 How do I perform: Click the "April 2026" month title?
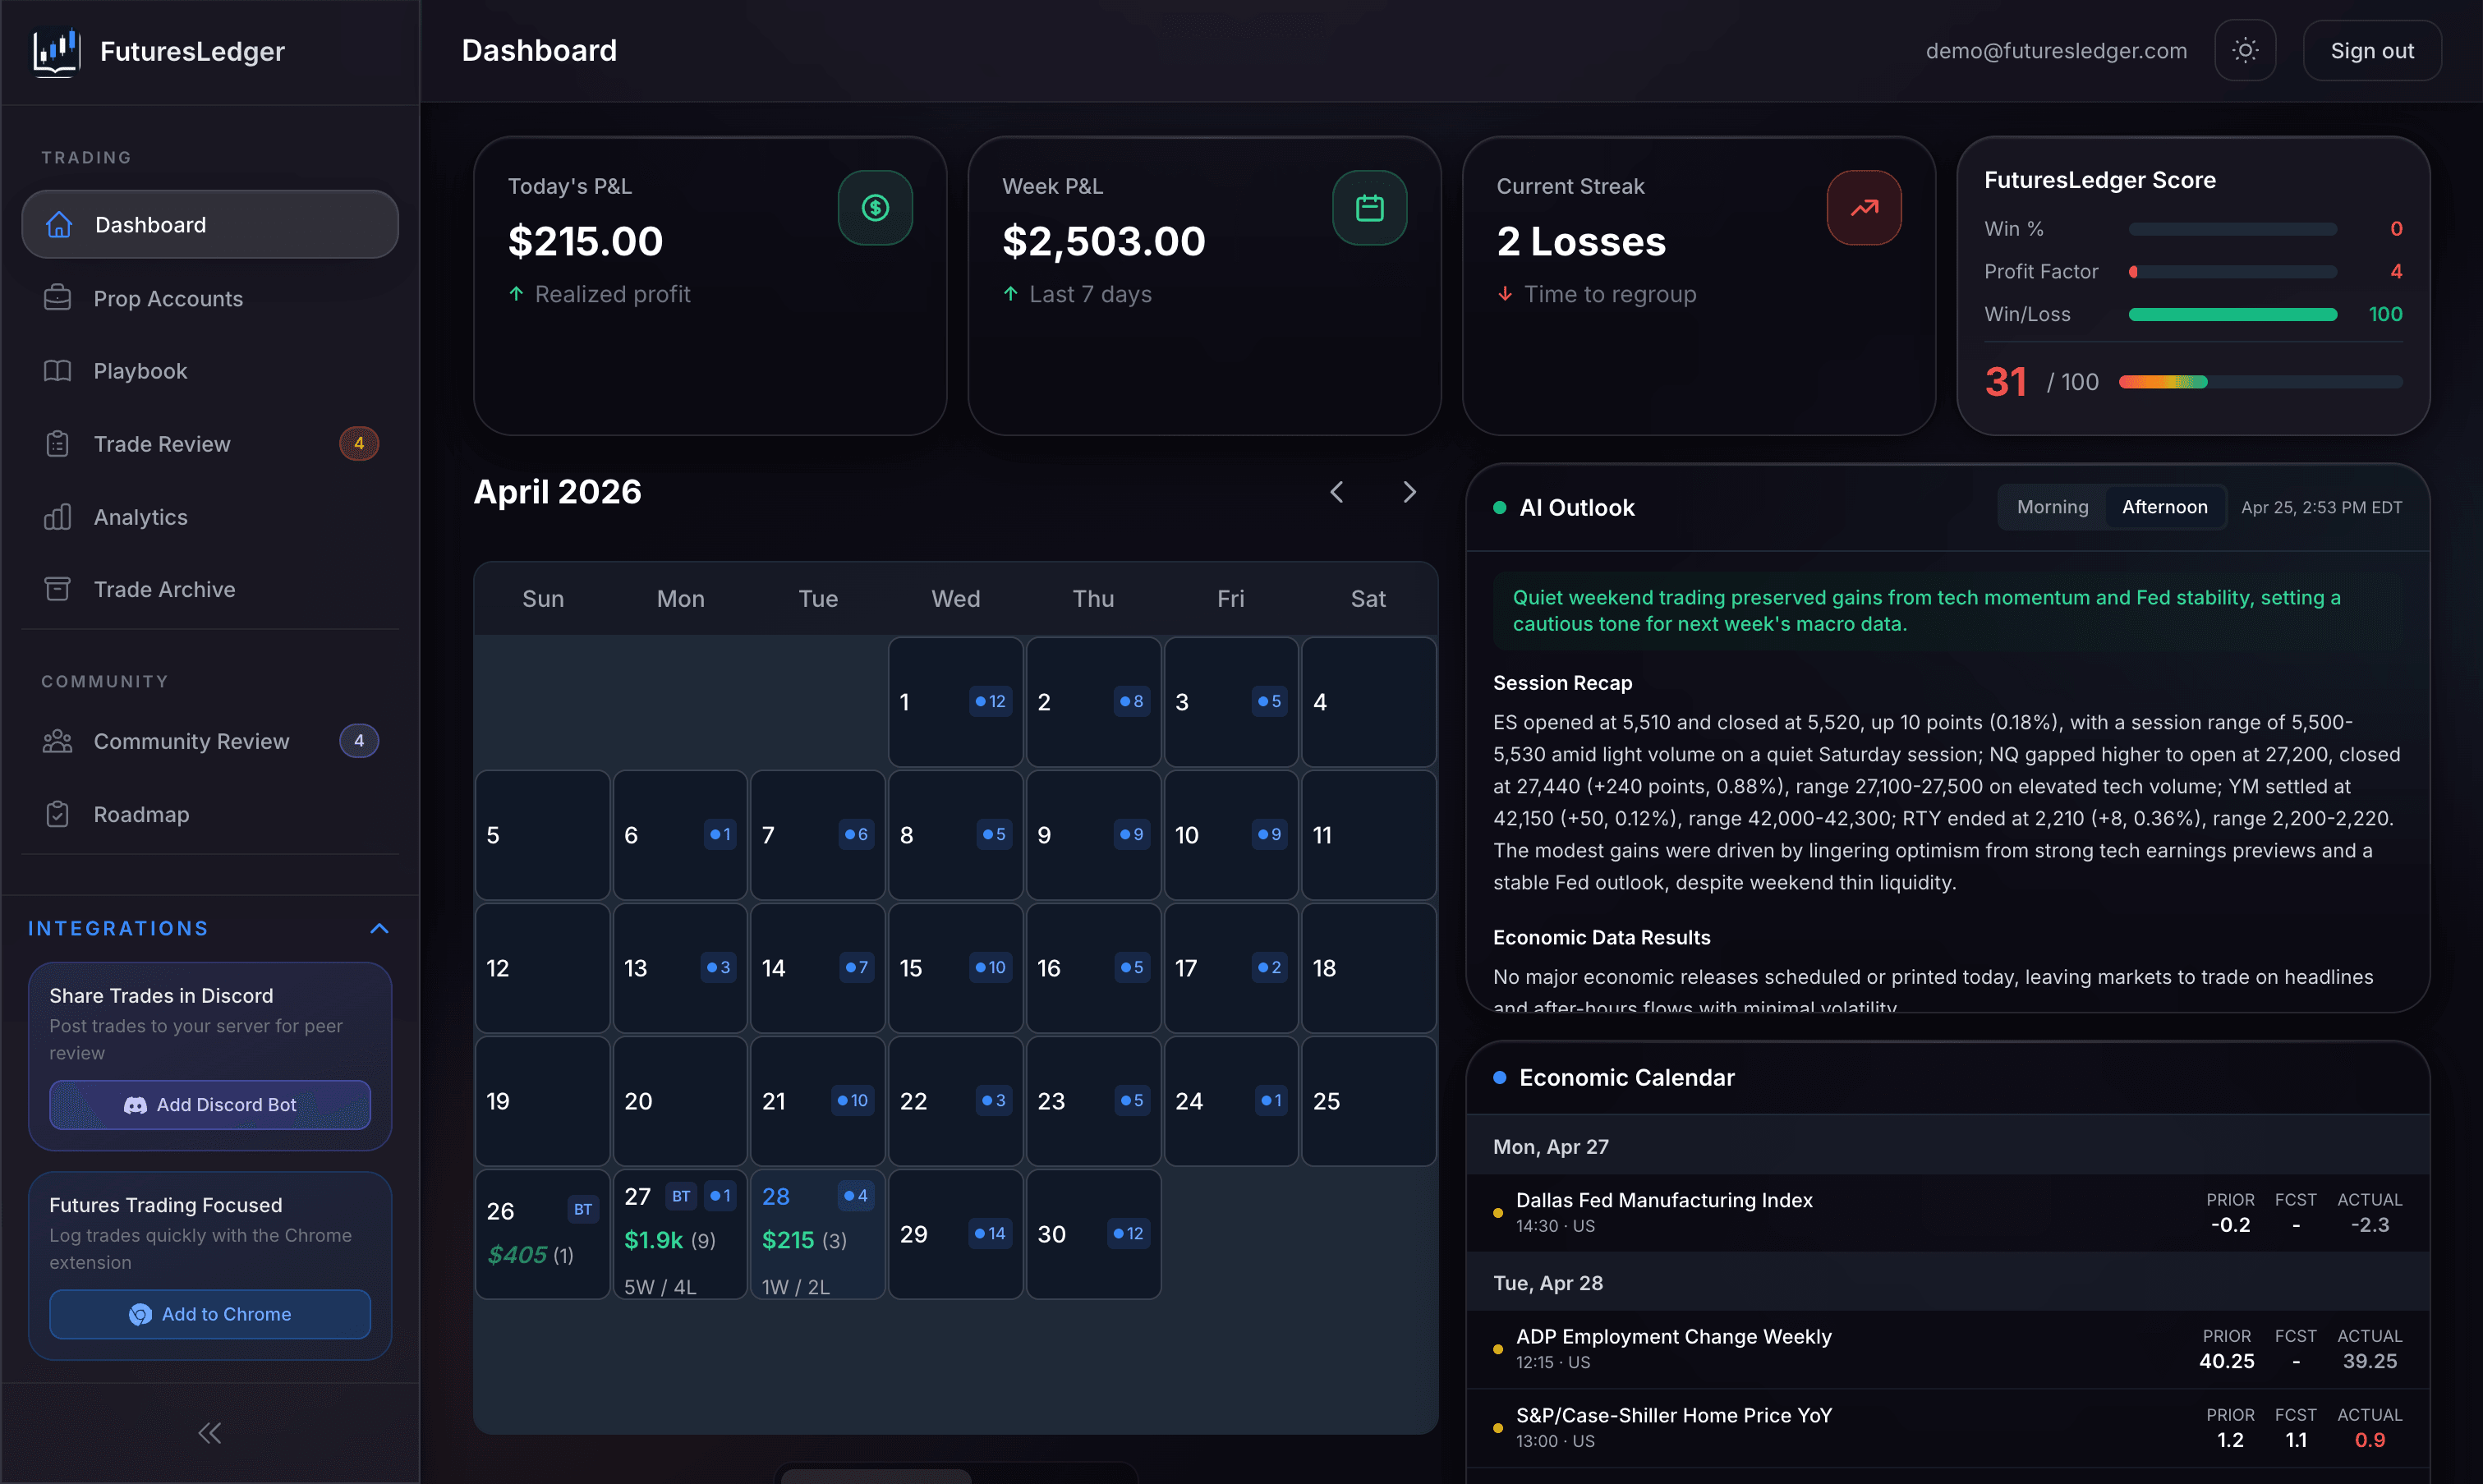coord(557,492)
